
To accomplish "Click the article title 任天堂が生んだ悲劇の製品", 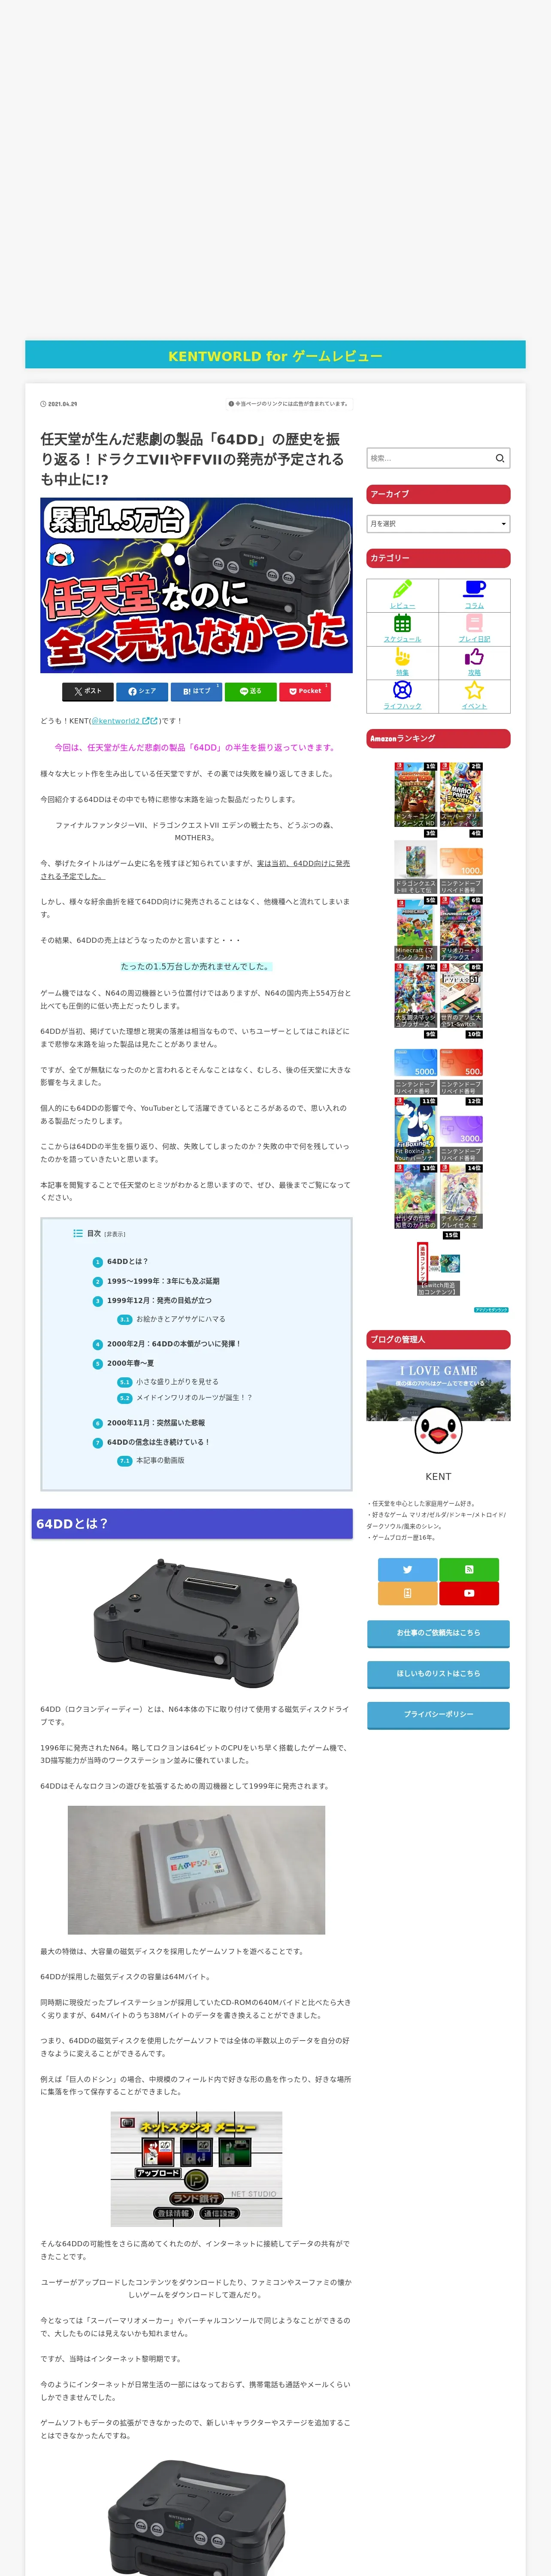I will [192, 459].
